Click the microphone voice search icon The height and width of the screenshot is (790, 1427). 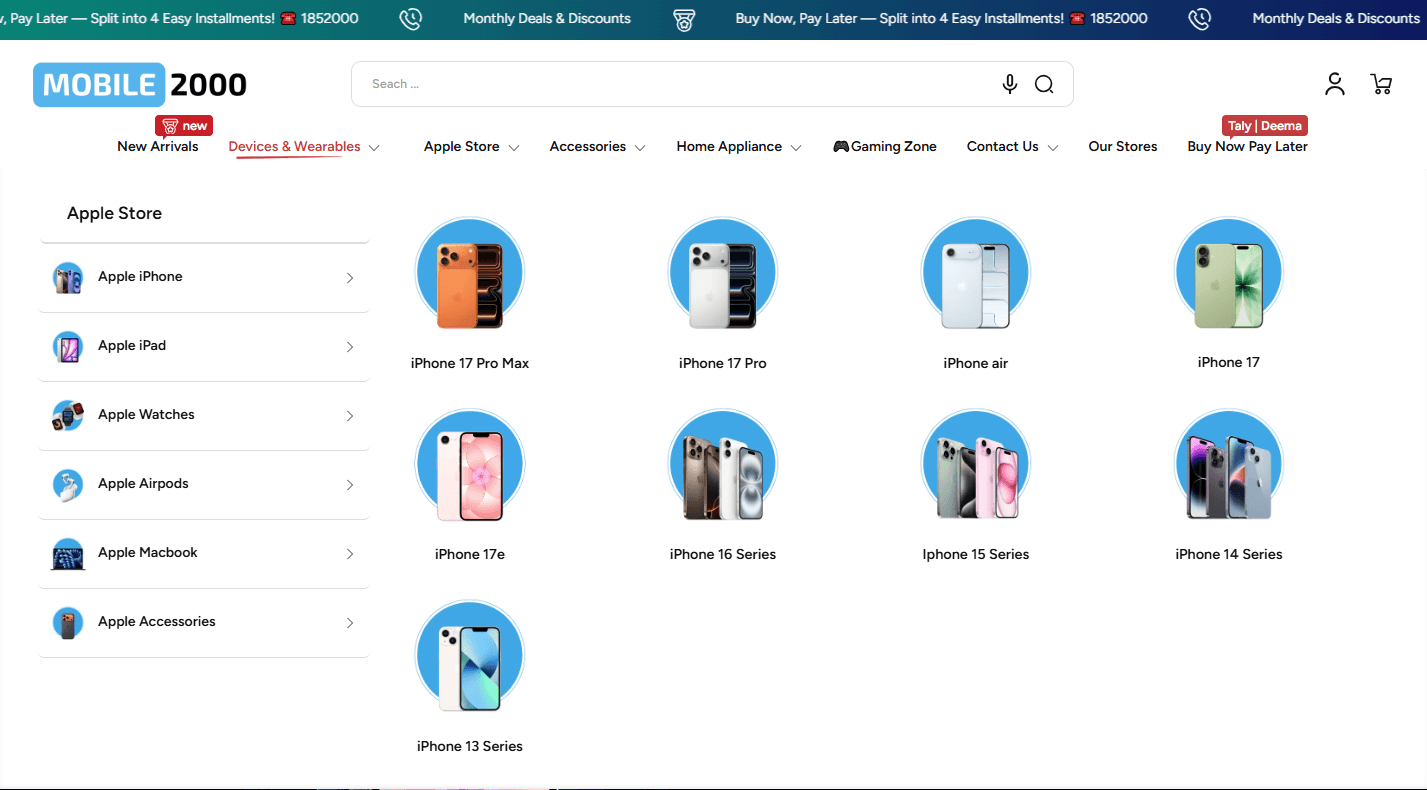tap(1010, 84)
